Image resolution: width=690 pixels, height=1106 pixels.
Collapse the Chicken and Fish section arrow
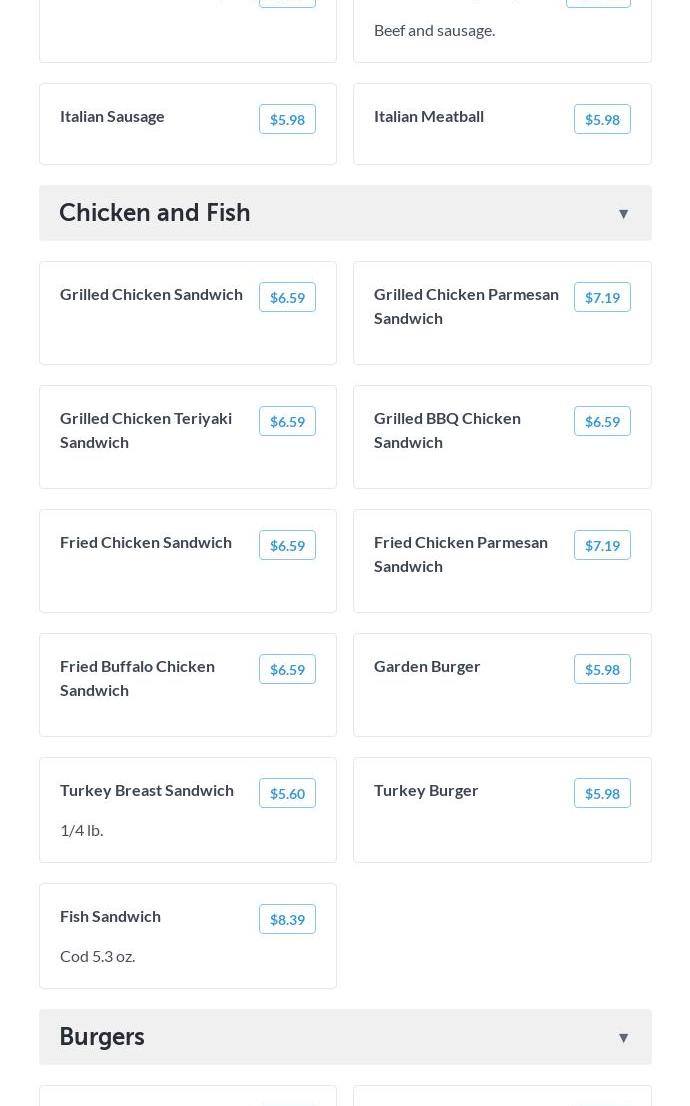(623, 213)
